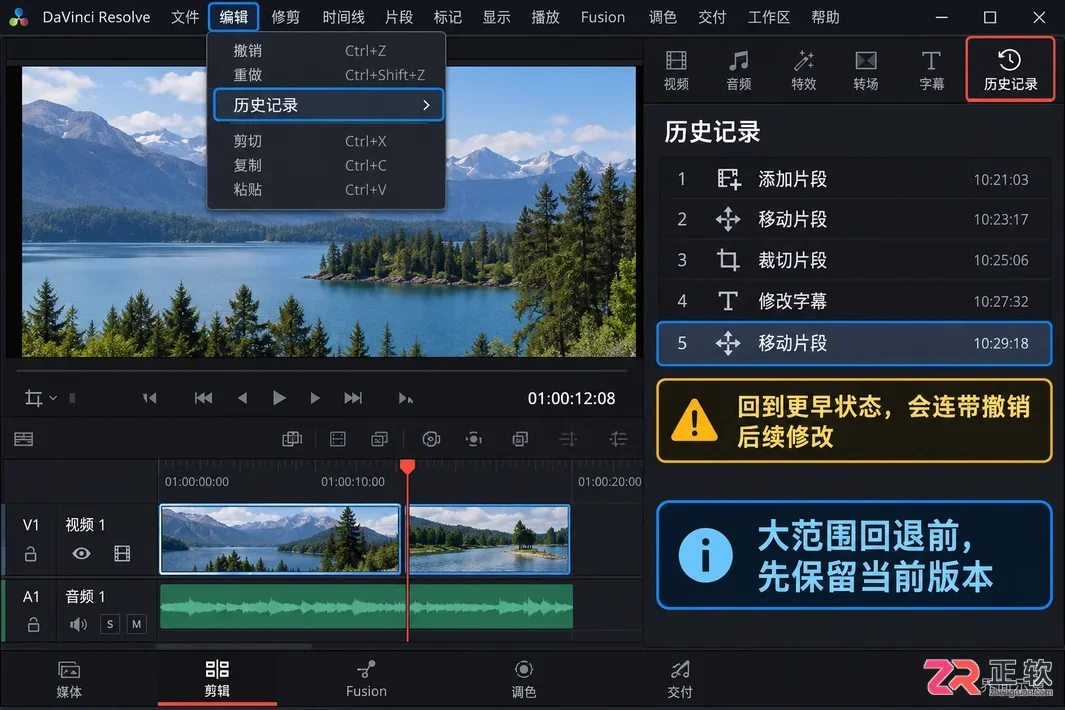
Task: Select history step 4 修改字幕
Action: (x=854, y=301)
